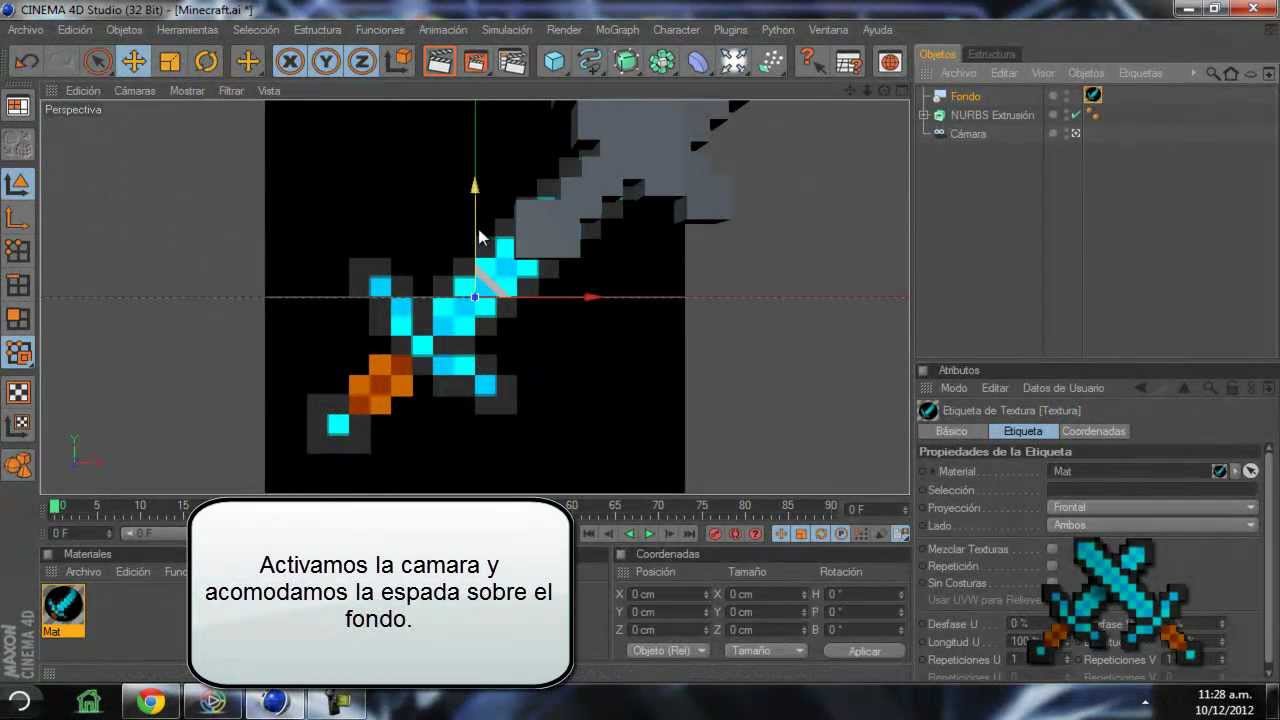Open the Etiquetas menu in Object Manager
1280x720 pixels.
pyautogui.click(x=1140, y=73)
